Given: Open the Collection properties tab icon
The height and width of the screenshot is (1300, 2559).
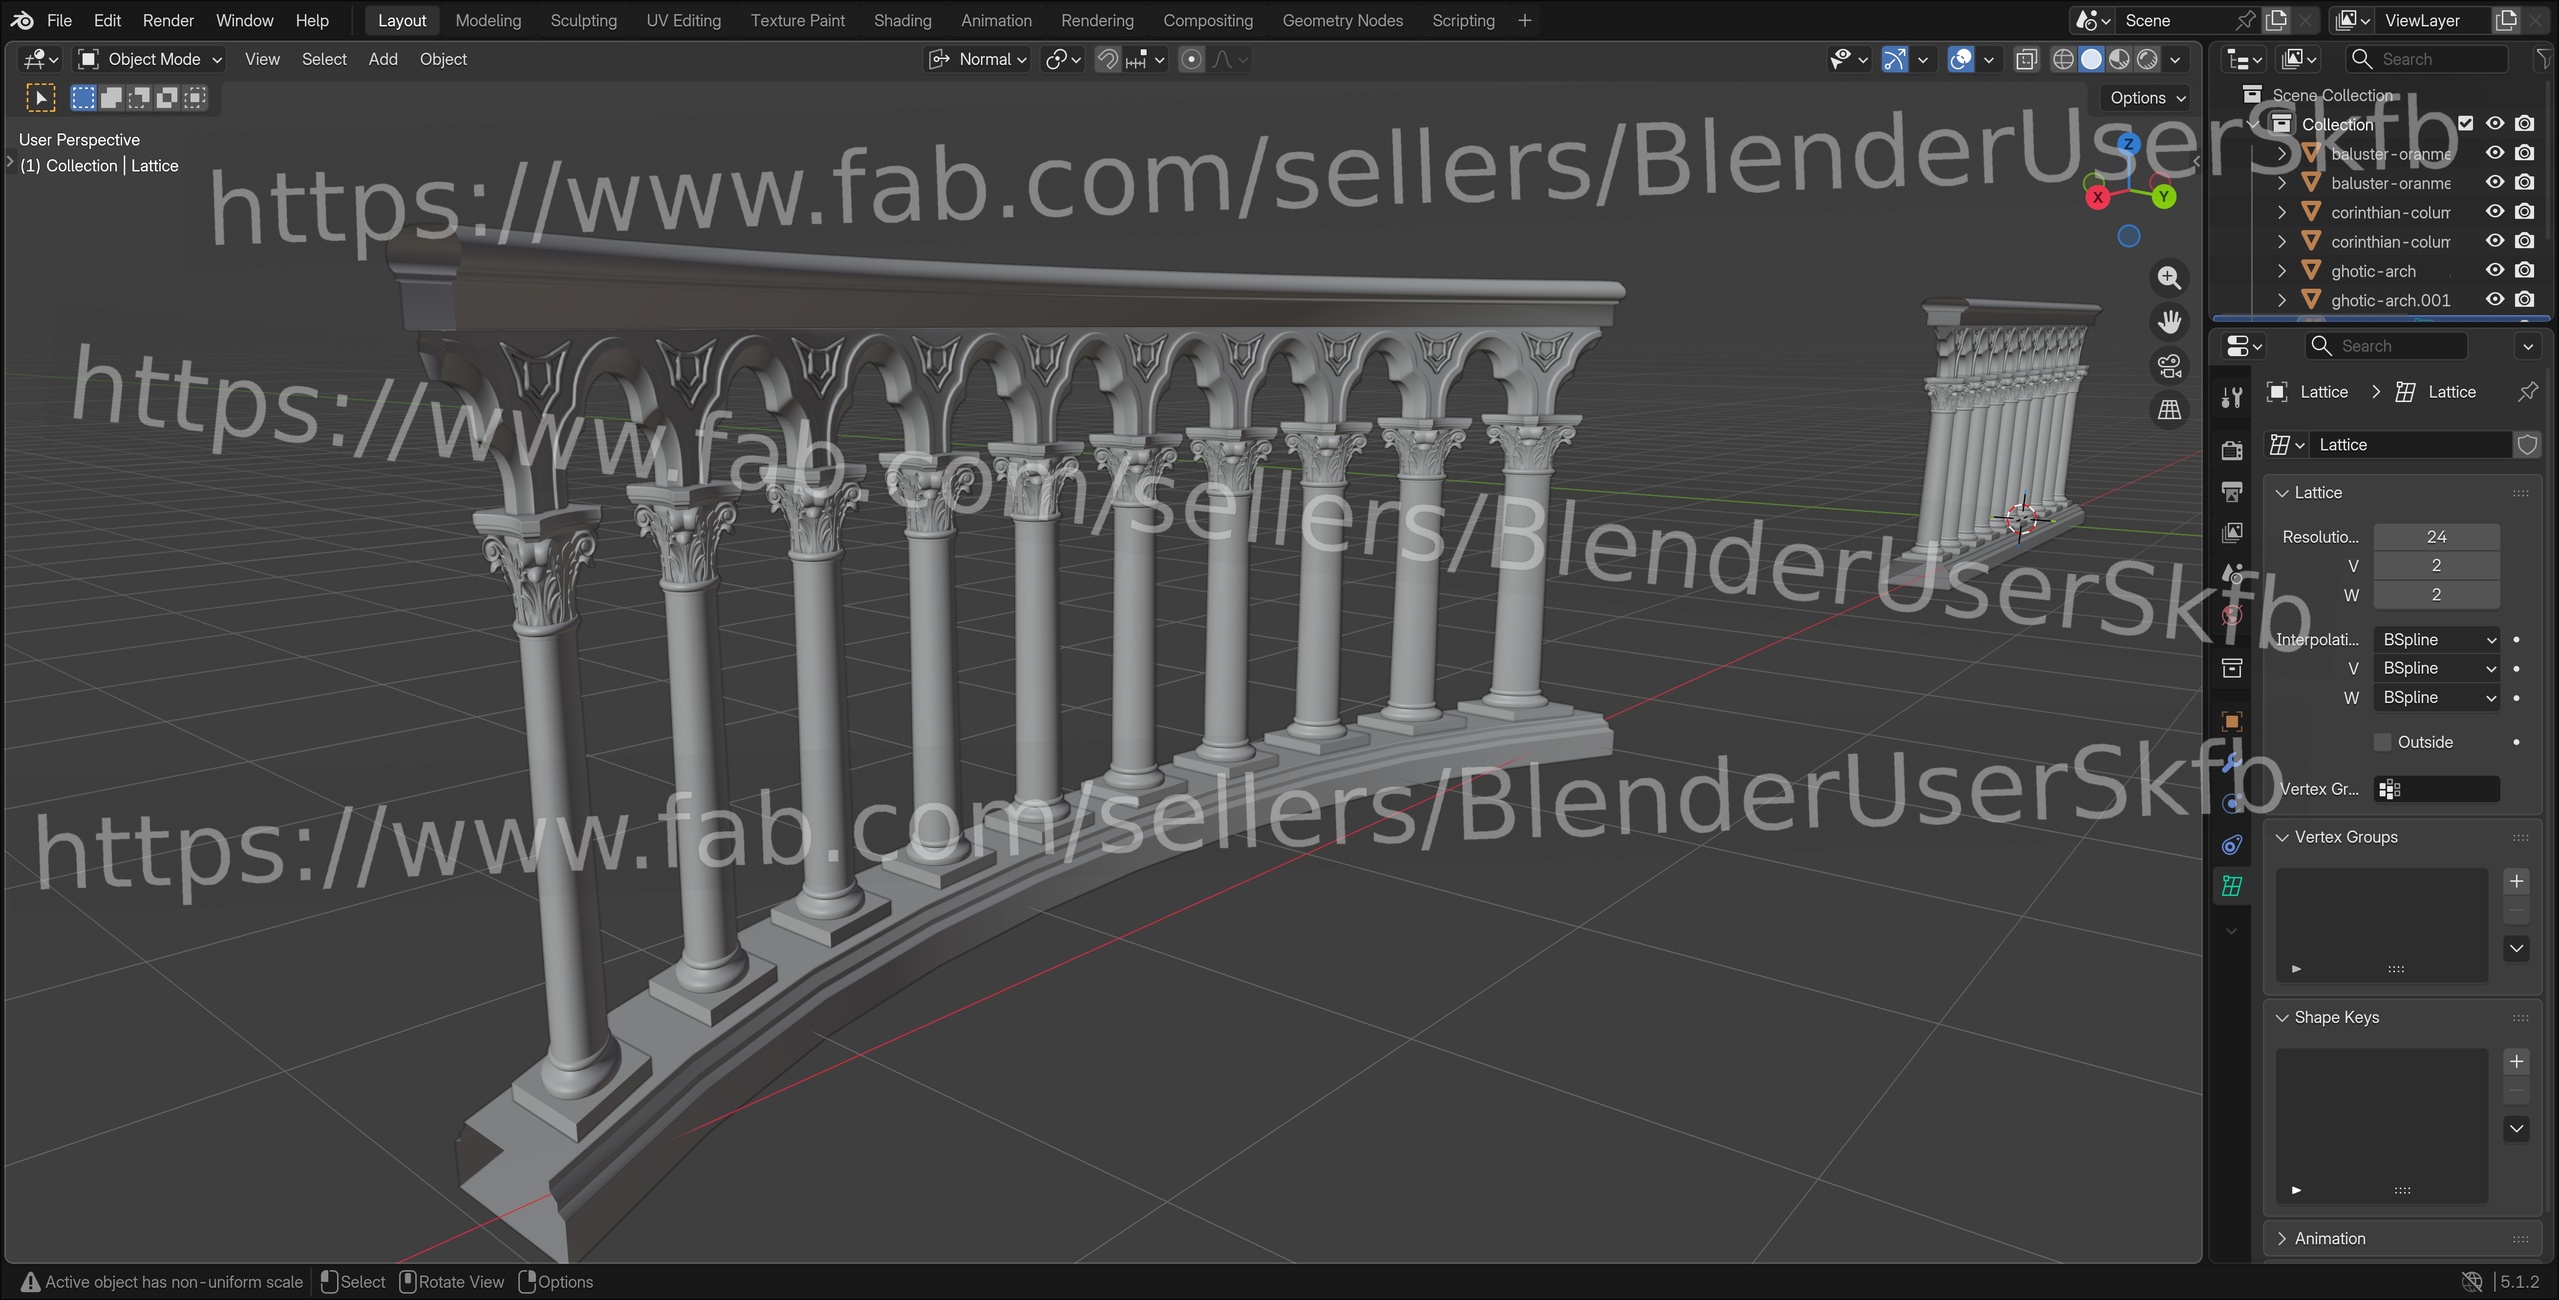Looking at the screenshot, I should point(2232,668).
